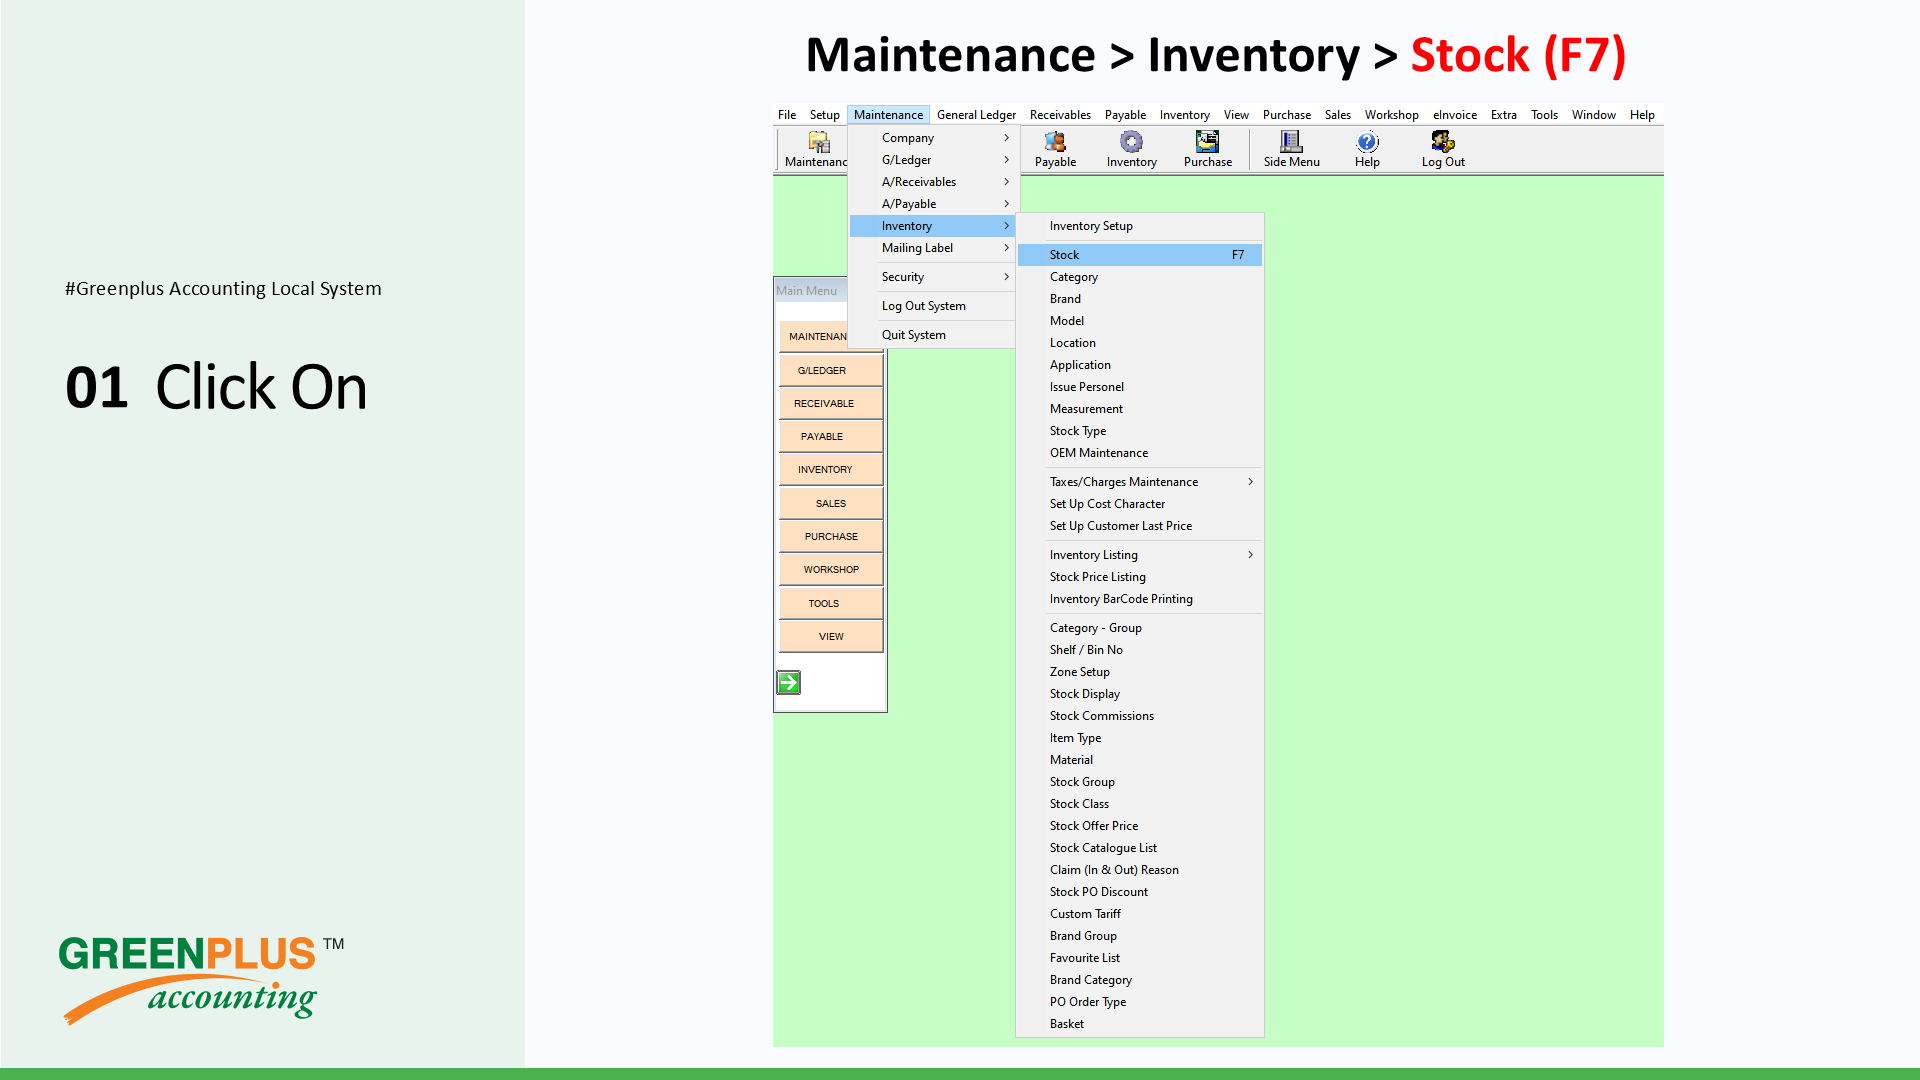
Task: Select Category in Inventory submenu
Action: point(1140,277)
